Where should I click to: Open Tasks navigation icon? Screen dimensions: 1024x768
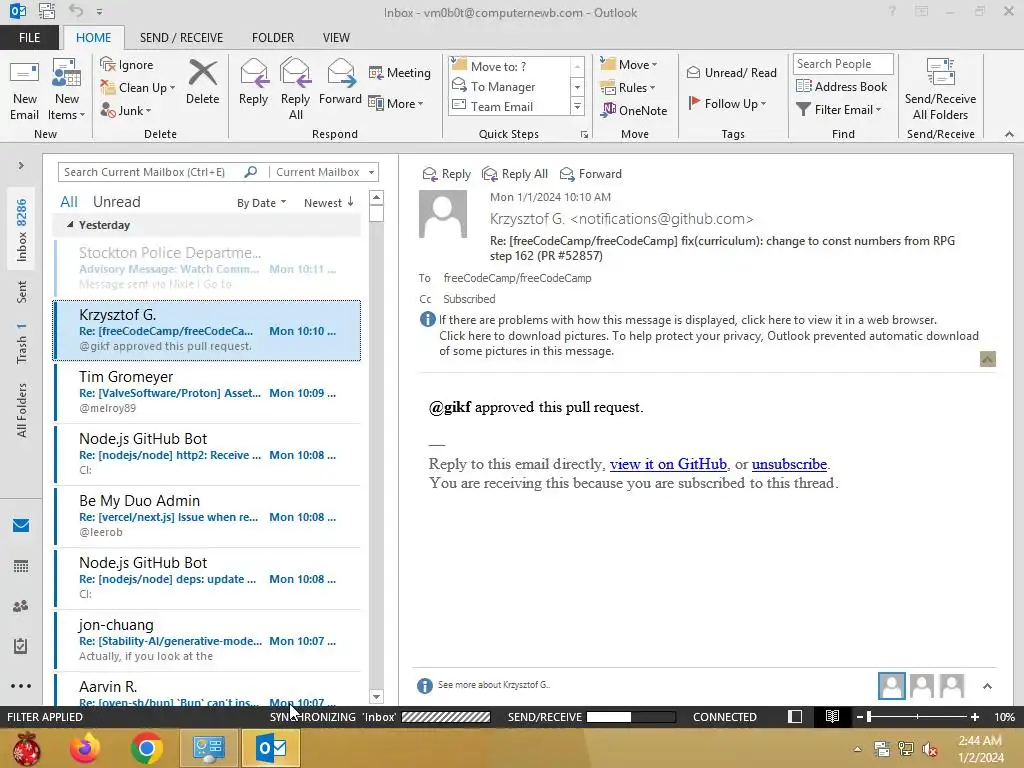click(21, 646)
